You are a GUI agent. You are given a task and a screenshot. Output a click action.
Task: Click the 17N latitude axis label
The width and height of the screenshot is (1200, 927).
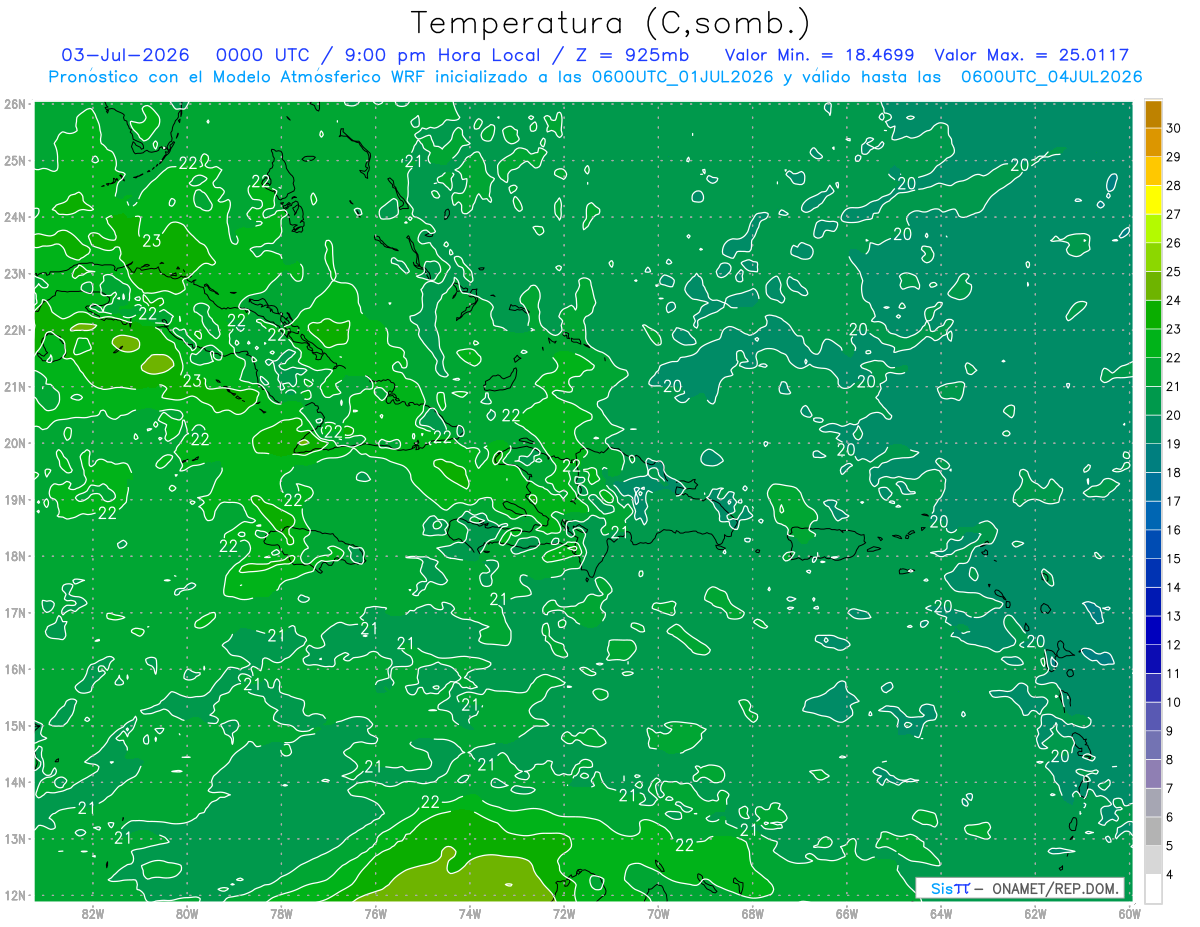14,612
